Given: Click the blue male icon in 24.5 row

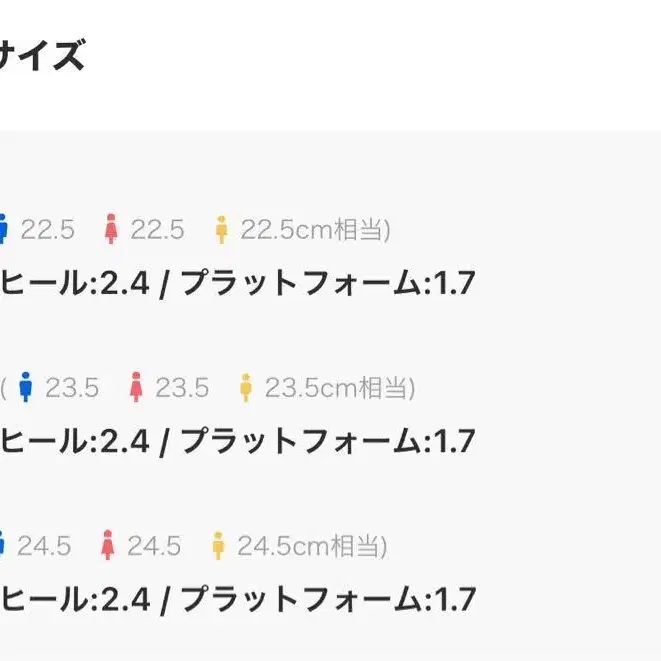Looking at the screenshot, I should pos(2,545).
